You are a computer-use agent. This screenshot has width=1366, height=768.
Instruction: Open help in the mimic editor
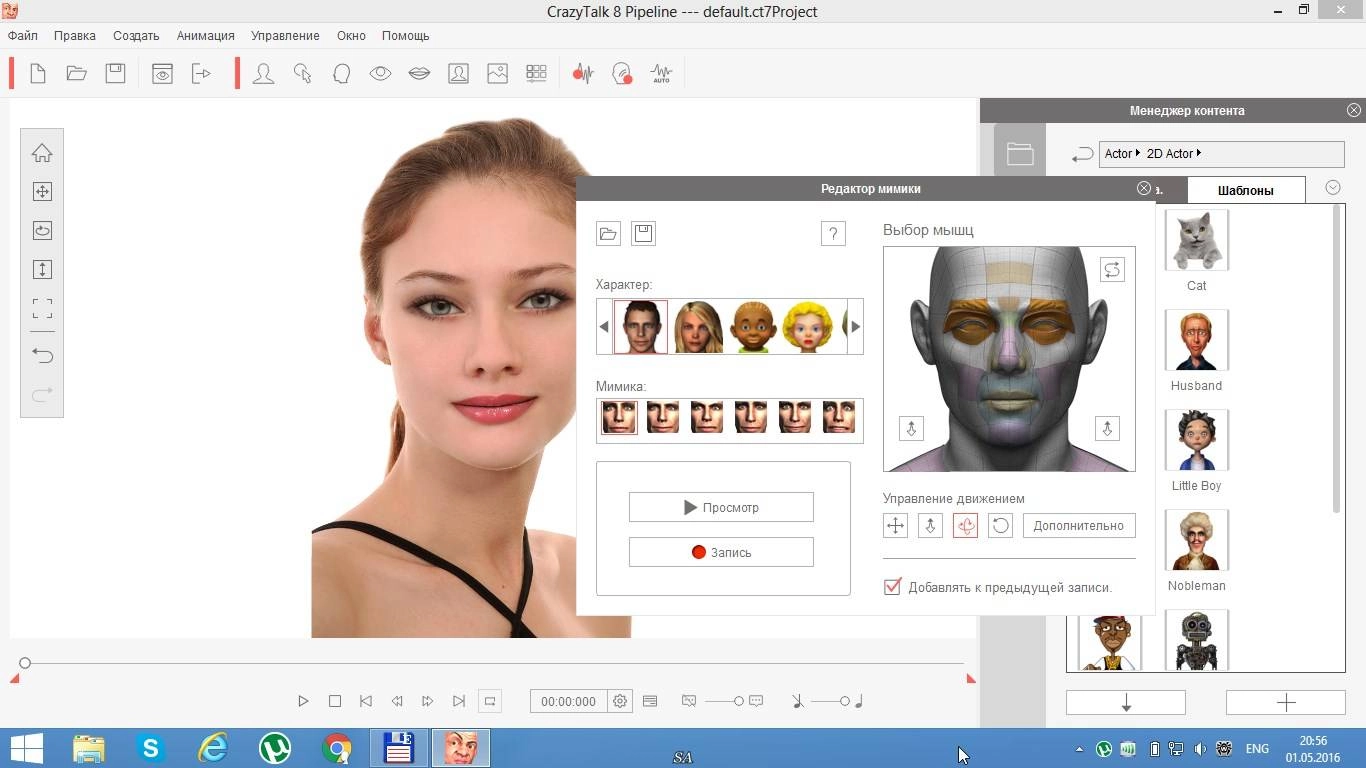coord(833,234)
